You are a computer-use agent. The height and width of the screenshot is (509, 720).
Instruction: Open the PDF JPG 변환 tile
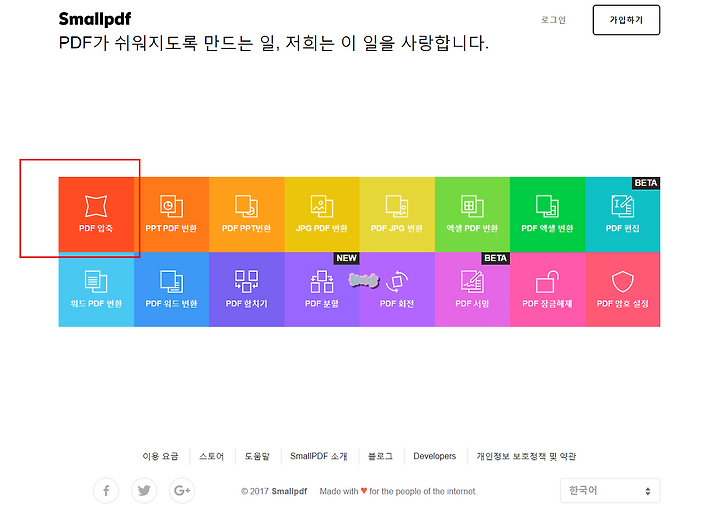[x=397, y=215]
